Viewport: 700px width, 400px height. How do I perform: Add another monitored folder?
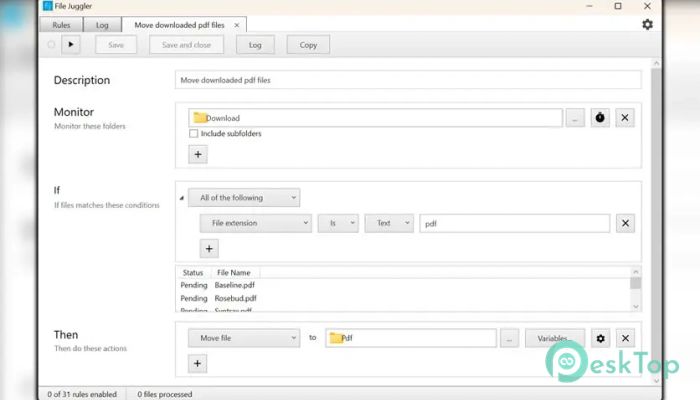point(198,154)
